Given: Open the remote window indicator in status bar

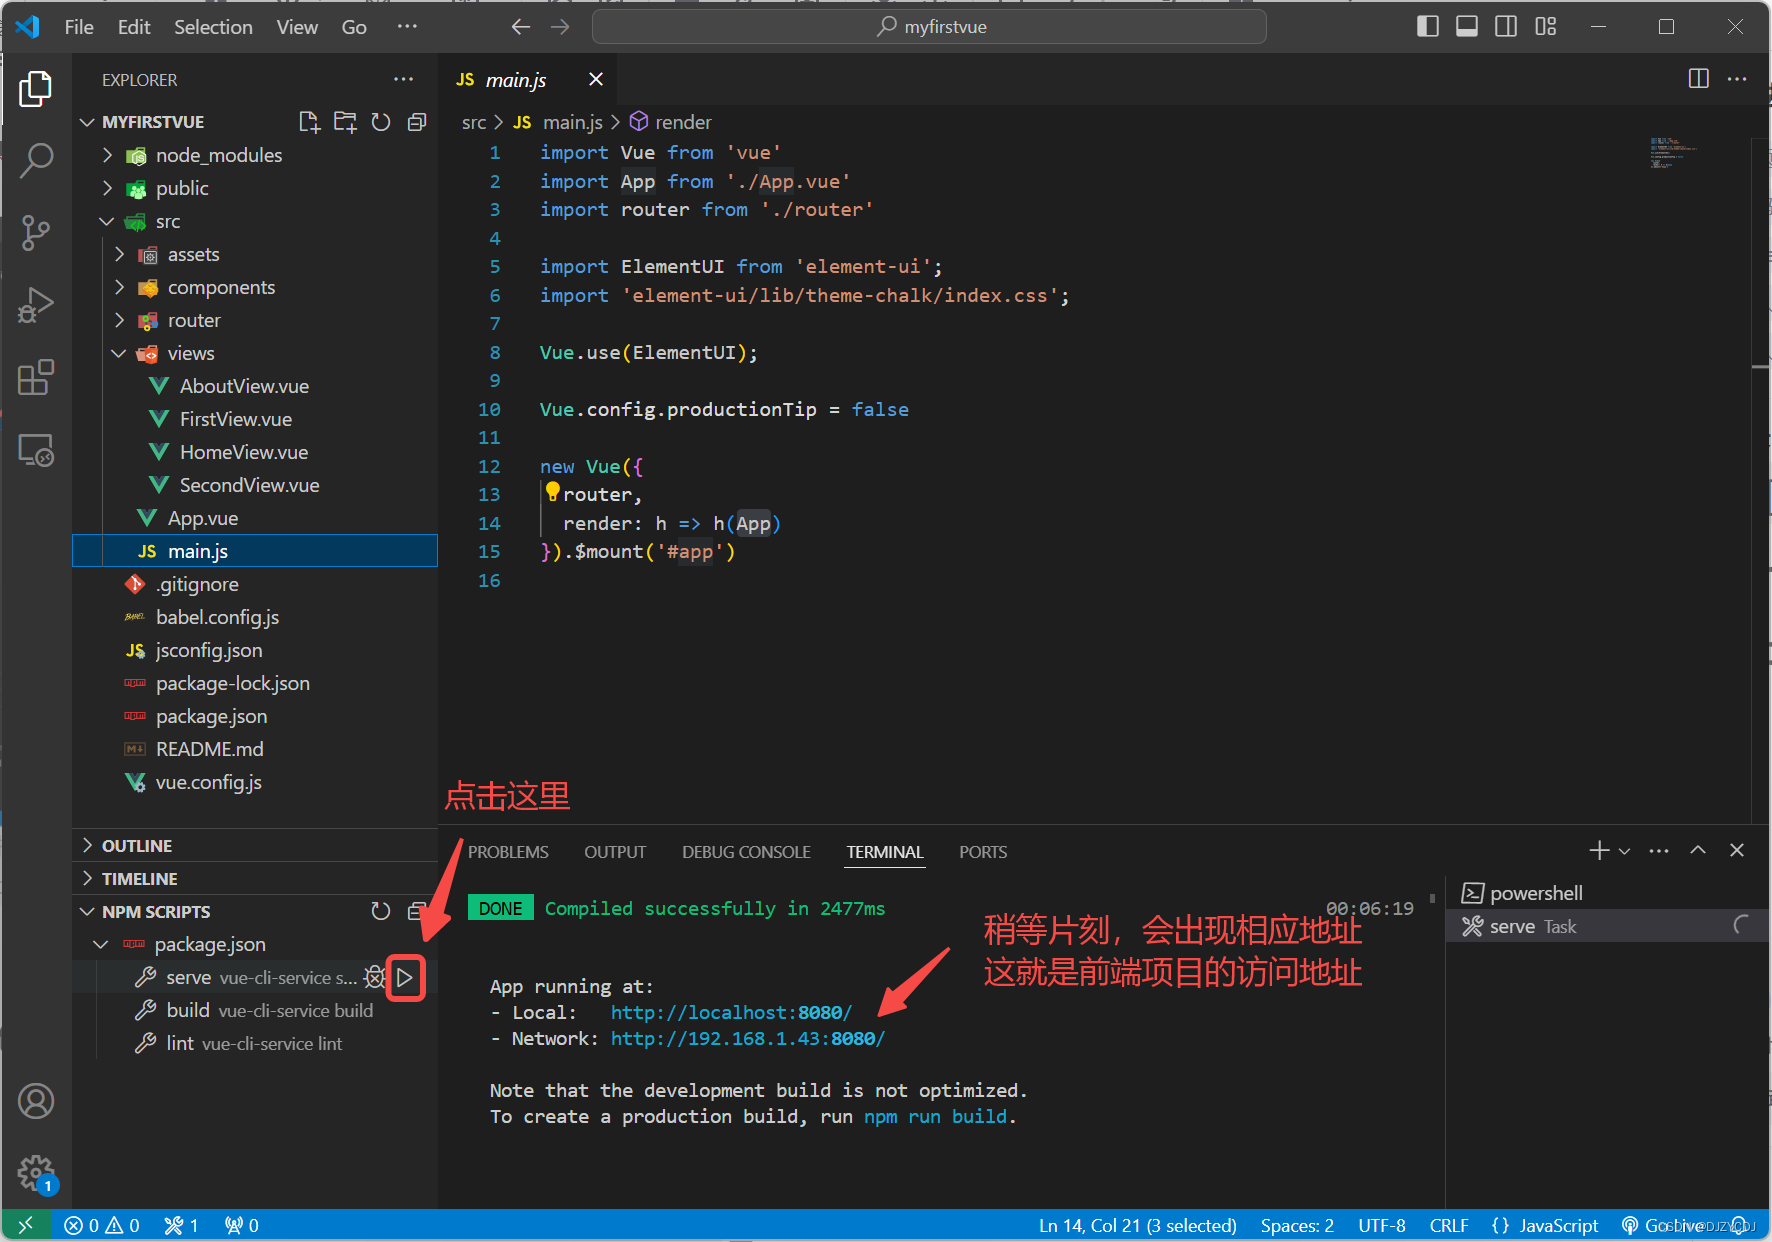Looking at the screenshot, I should click(26, 1225).
